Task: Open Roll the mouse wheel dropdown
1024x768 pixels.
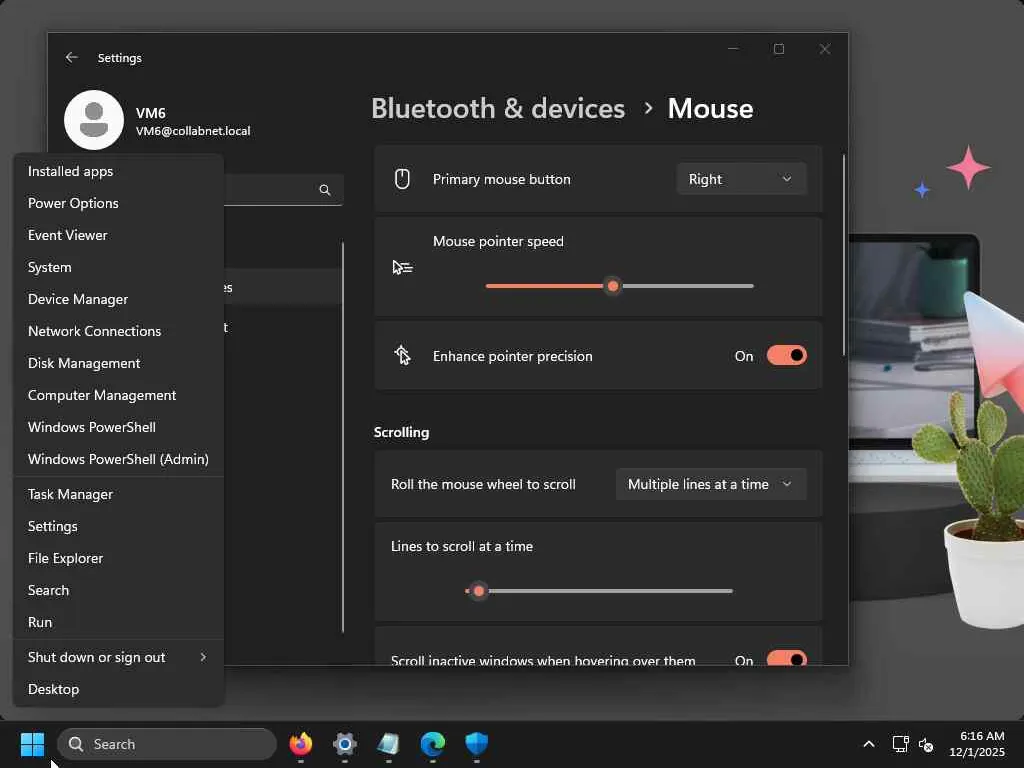Action: coord(710,484)
